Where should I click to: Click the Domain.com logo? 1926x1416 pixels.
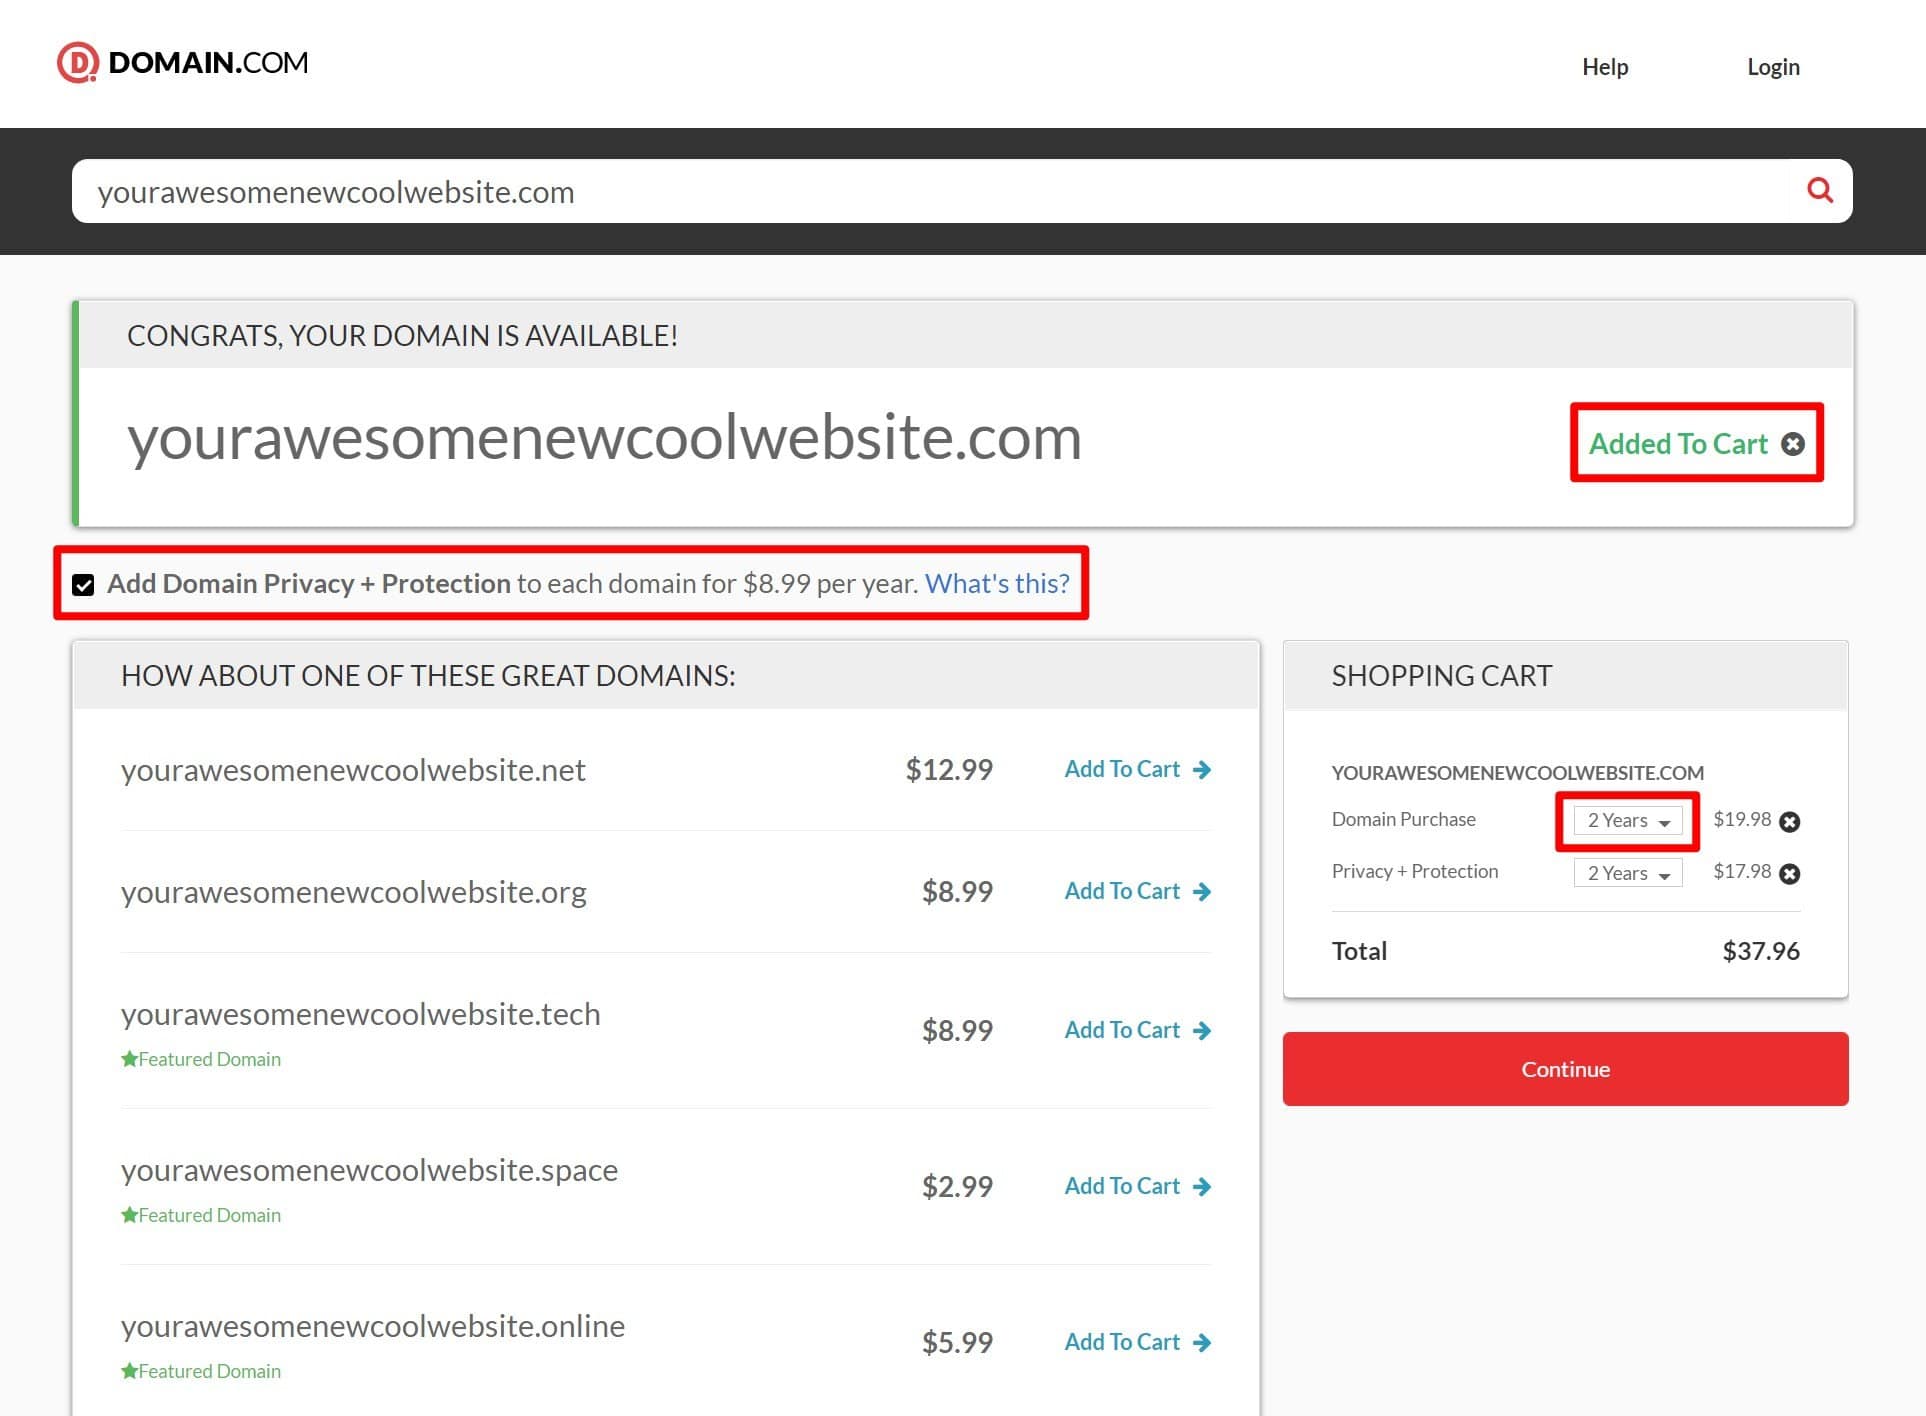coord(184,63)
